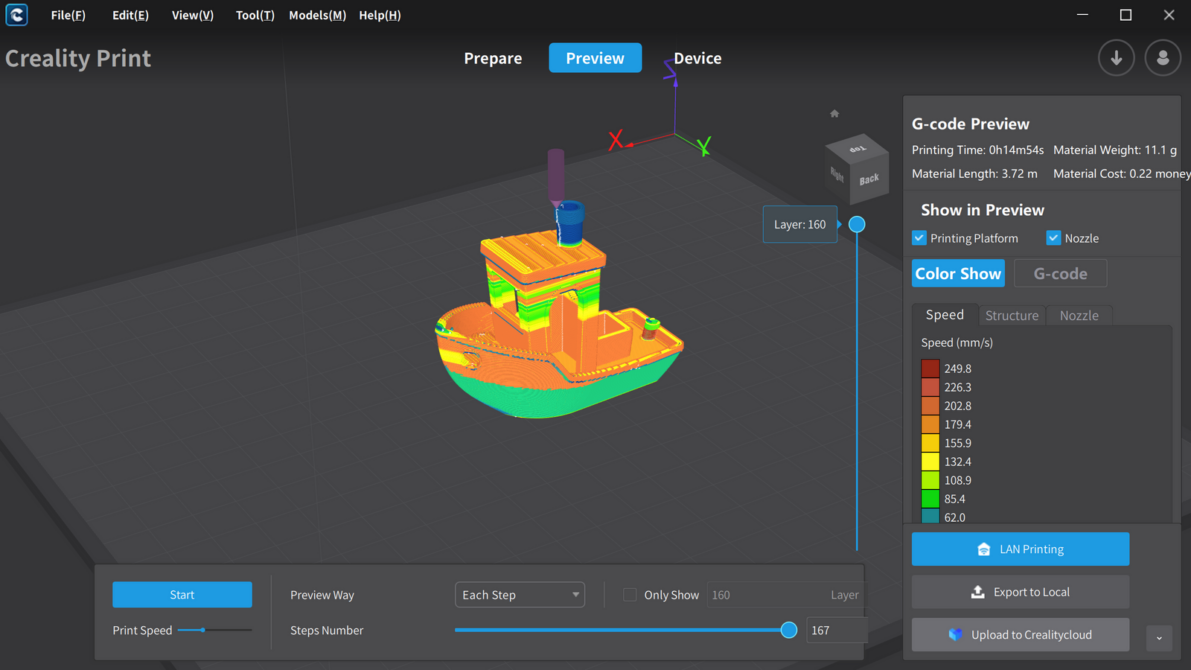Switch to the Structure tab
1191x670 pixels.
[x=1011, y=315]
